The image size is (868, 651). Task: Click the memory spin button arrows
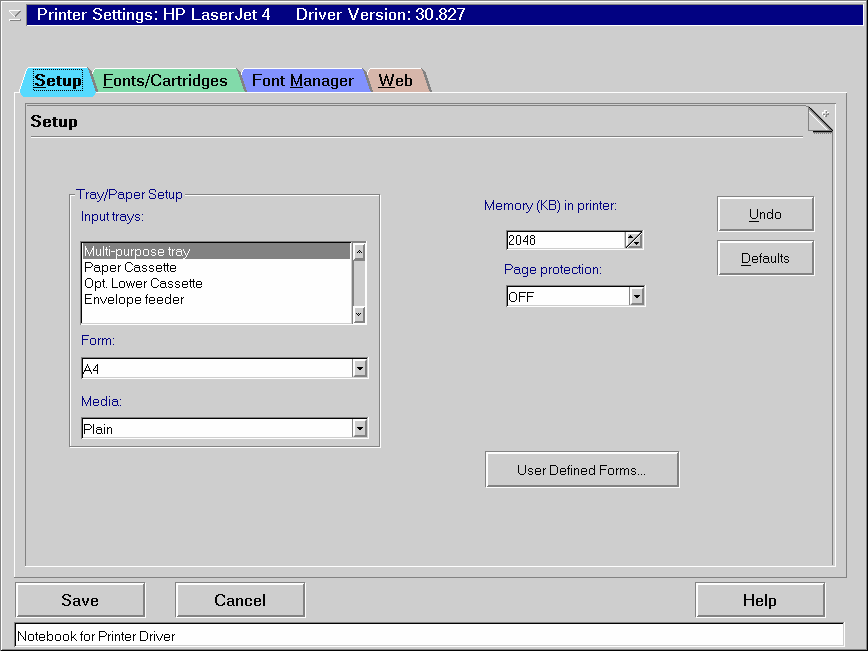click(633, 240)
